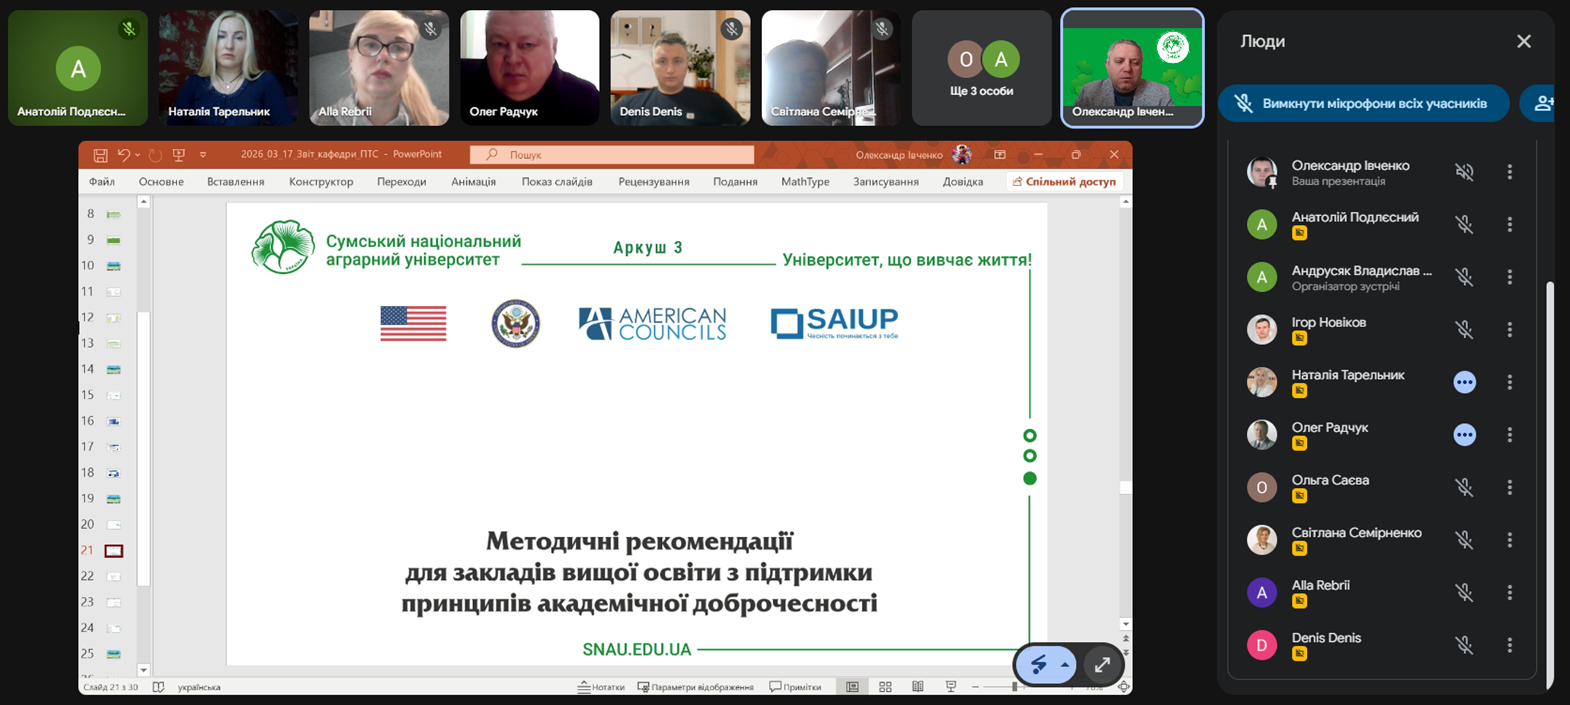
Task: Open the Вставлення ribbon tab
Action: 235,182
